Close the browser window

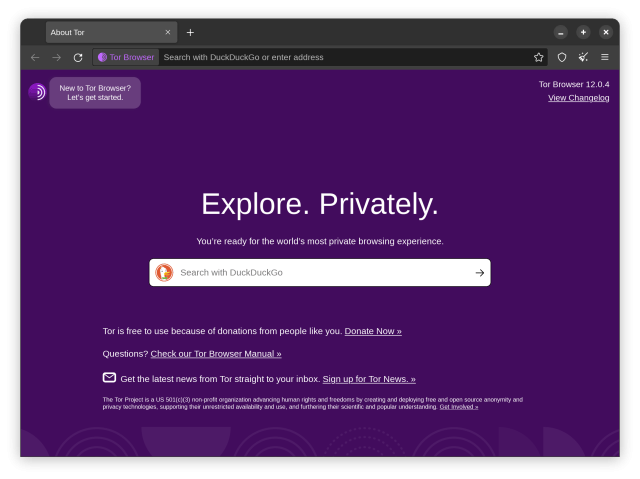click(x=606, y=32)
